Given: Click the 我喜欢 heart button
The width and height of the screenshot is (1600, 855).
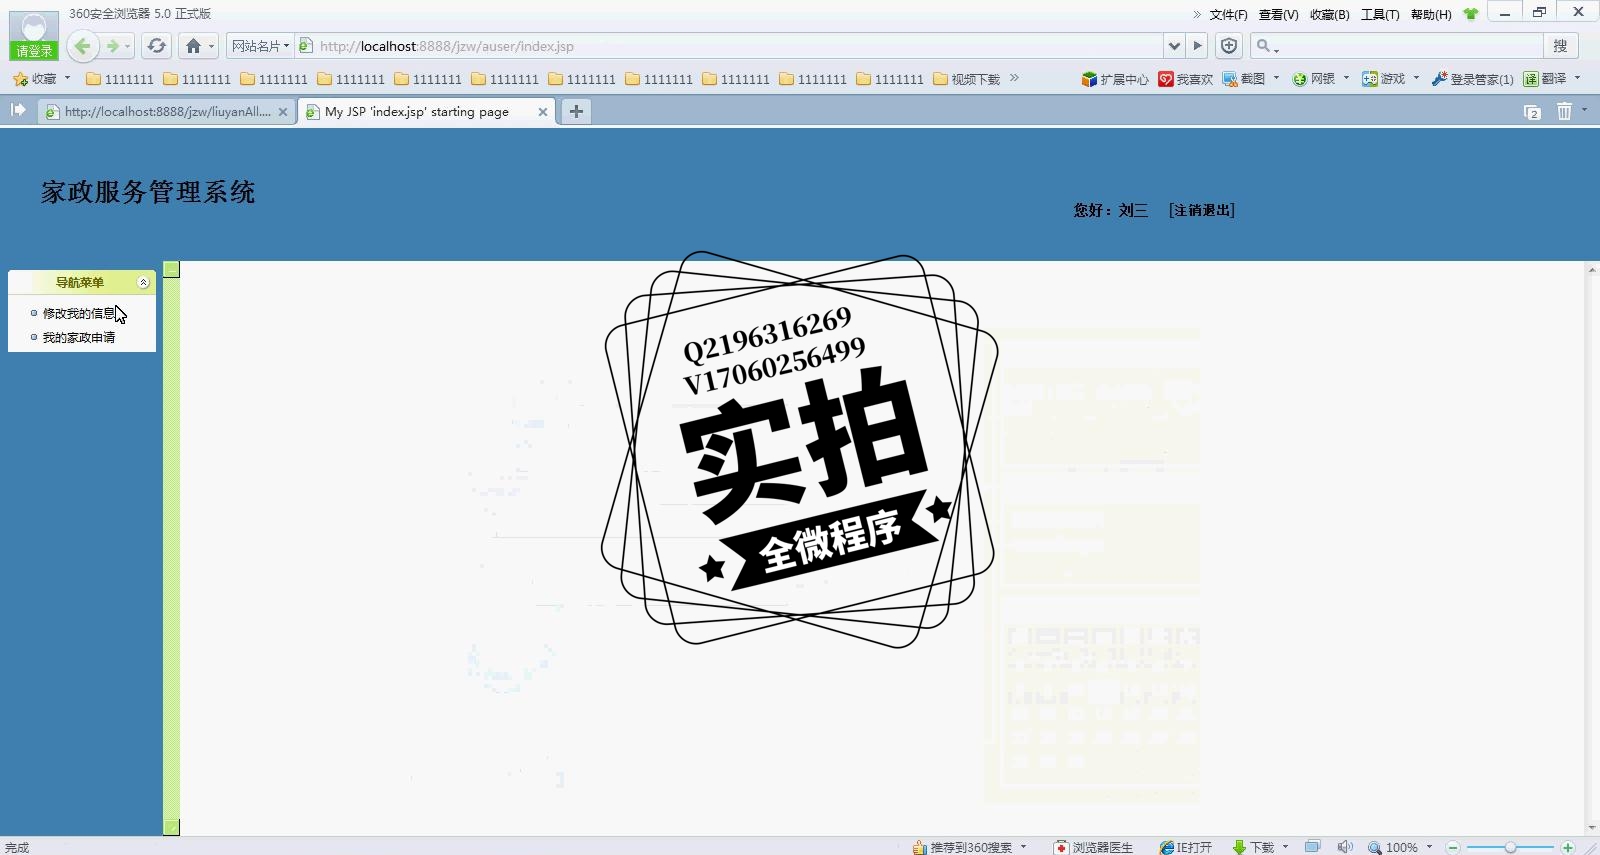Looking at the screenshot, I should [x=1185, y=78].
